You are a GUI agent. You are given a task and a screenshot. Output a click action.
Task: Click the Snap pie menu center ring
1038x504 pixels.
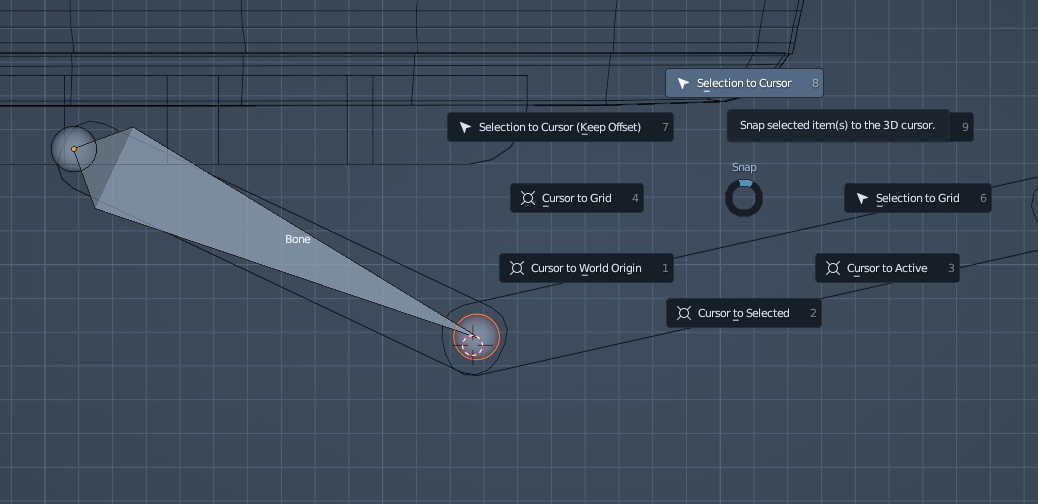coord(744,197)
